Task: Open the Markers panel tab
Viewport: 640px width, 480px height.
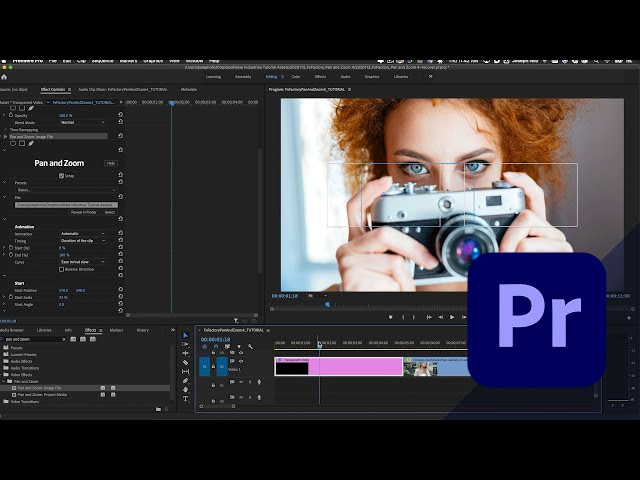Action: click(x=116, y=330)
